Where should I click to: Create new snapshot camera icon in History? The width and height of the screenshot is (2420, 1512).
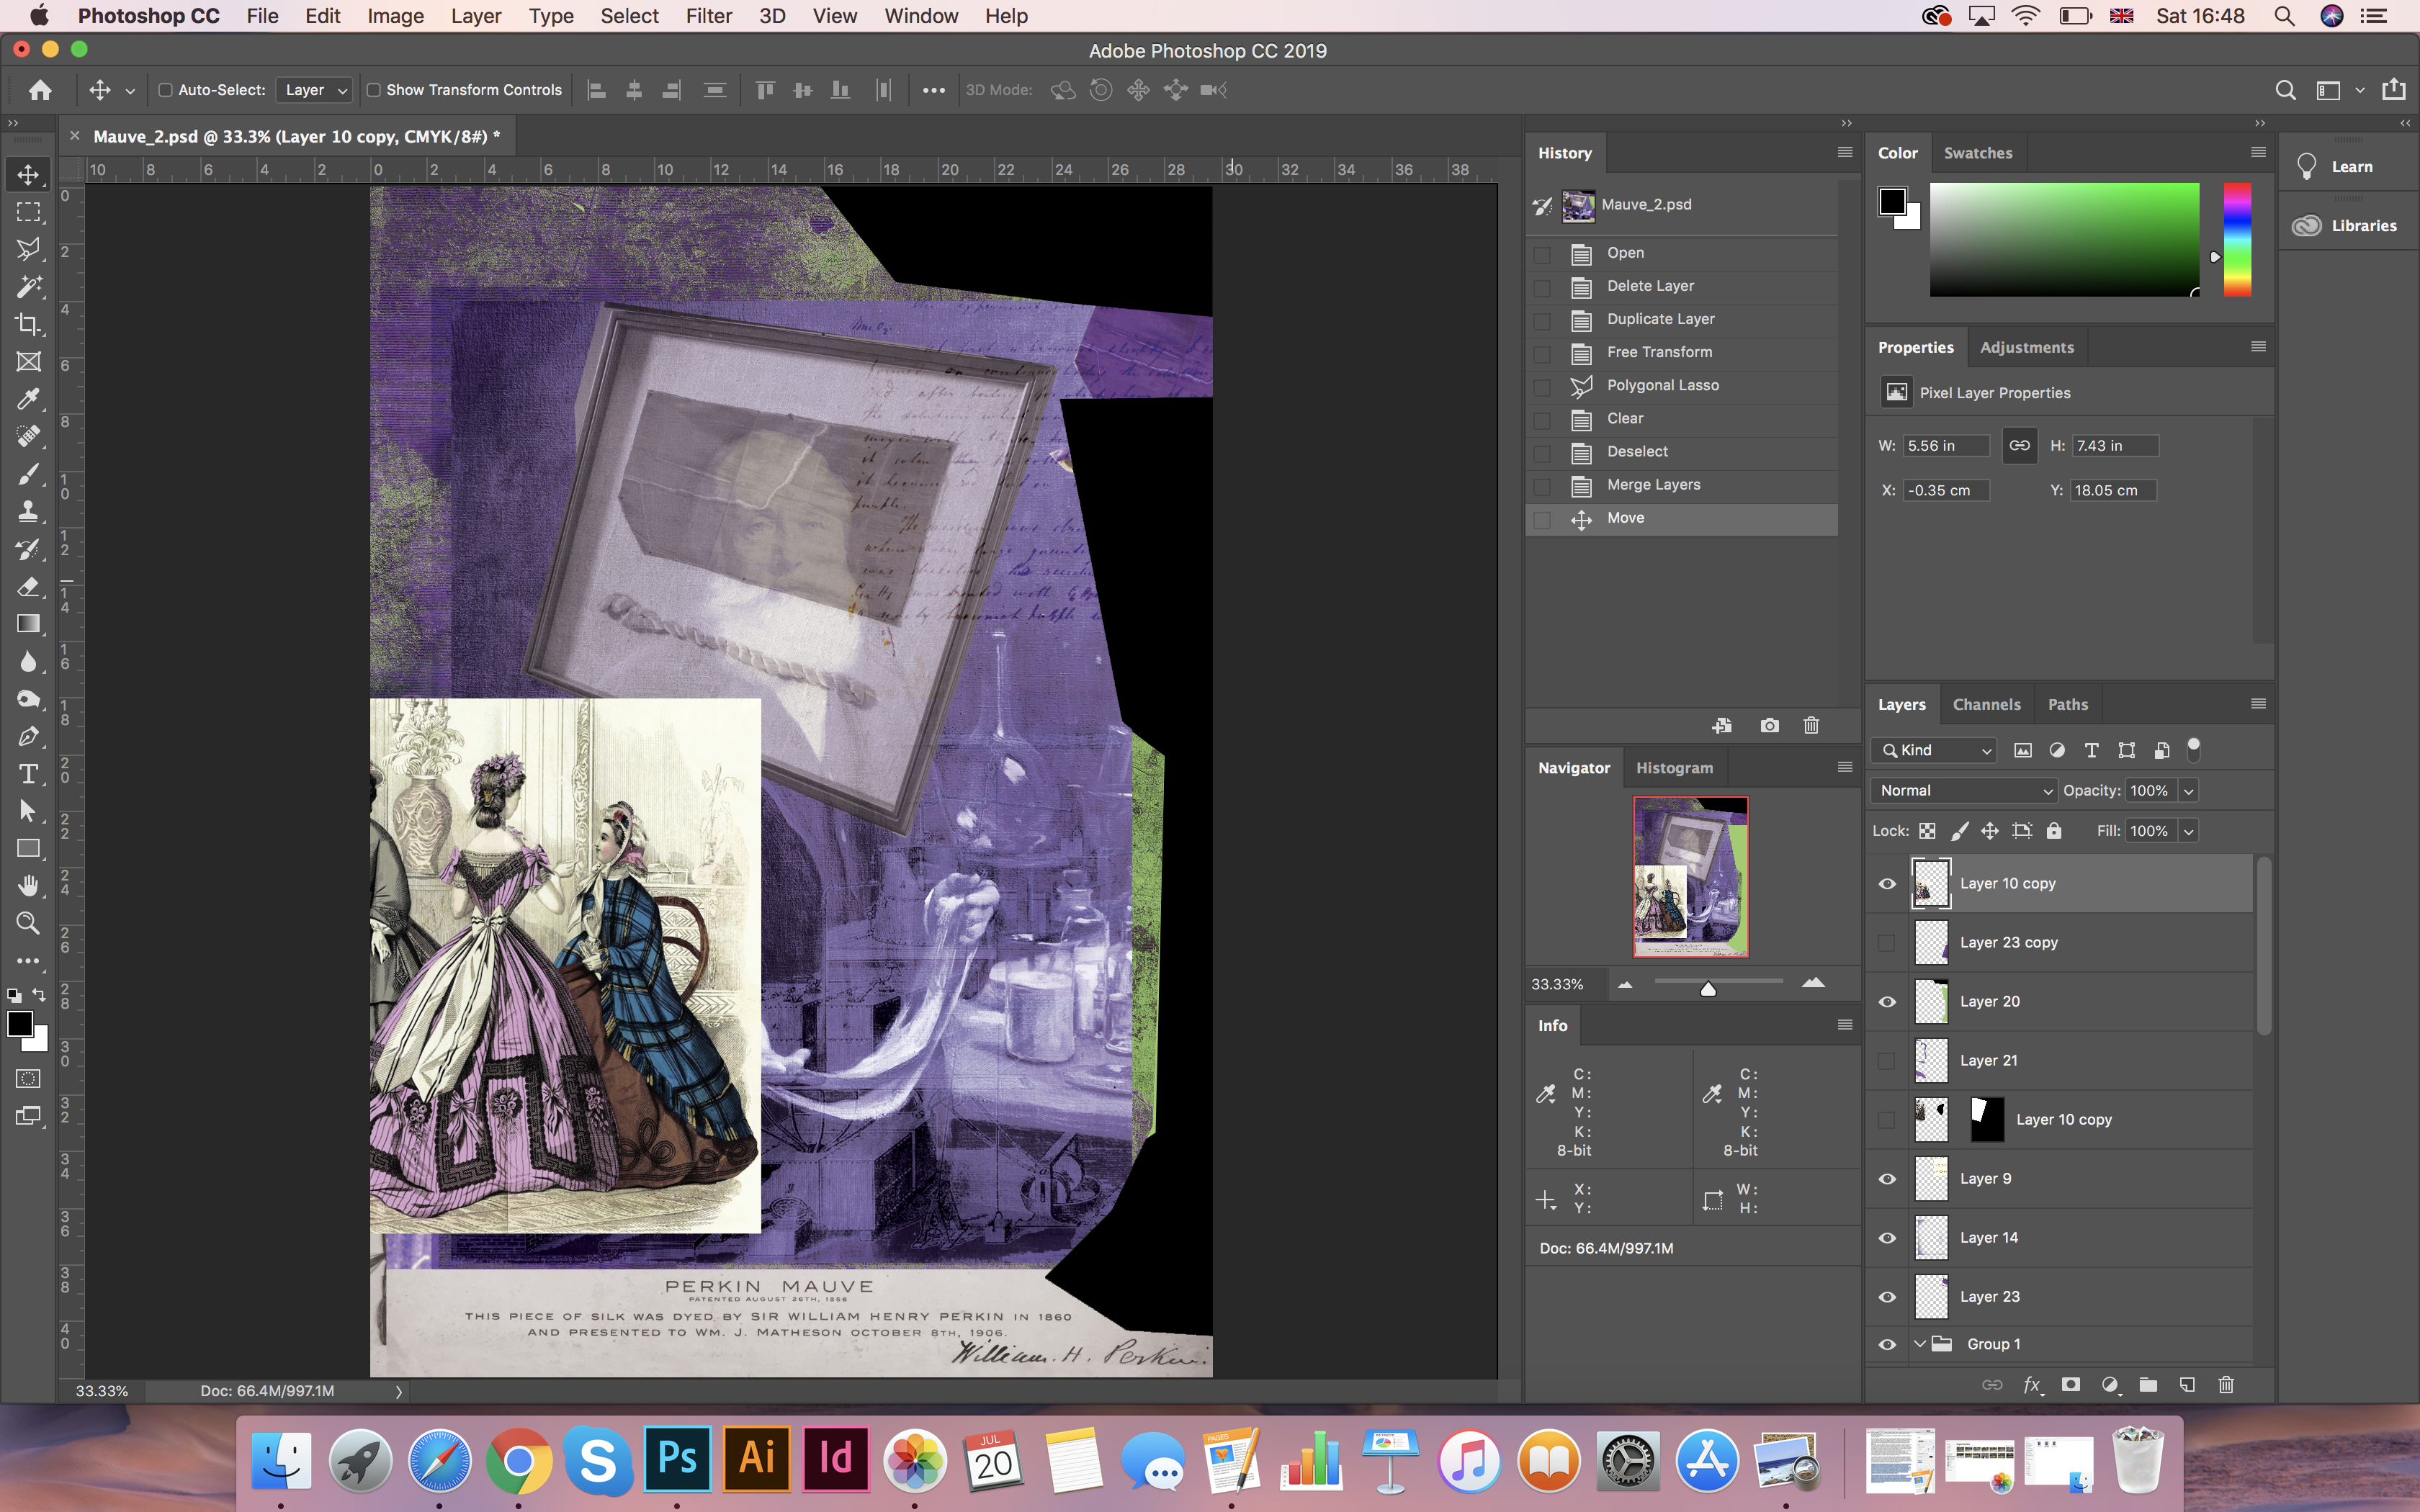[x=1769, y=726]
